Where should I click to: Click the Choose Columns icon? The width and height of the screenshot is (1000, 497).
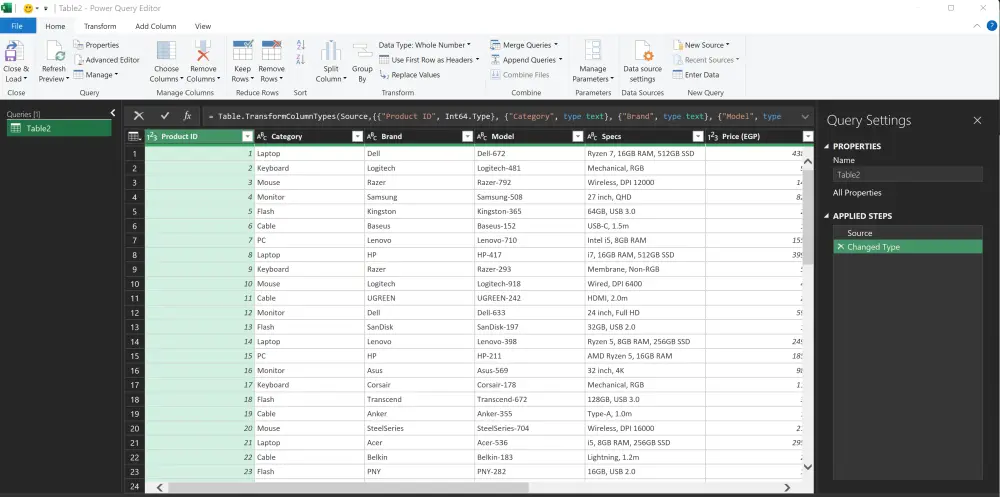click(x=166, y=51)
